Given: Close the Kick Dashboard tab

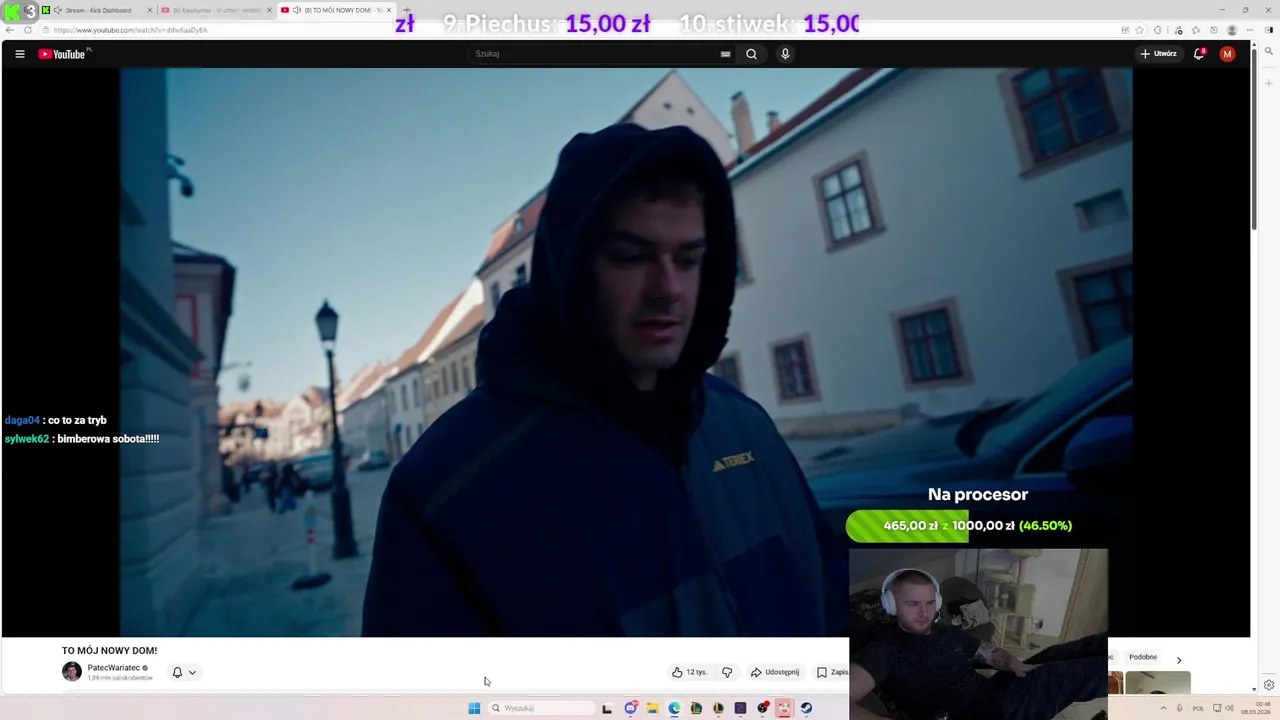Looking at the screenshot, I should [150, 10].
